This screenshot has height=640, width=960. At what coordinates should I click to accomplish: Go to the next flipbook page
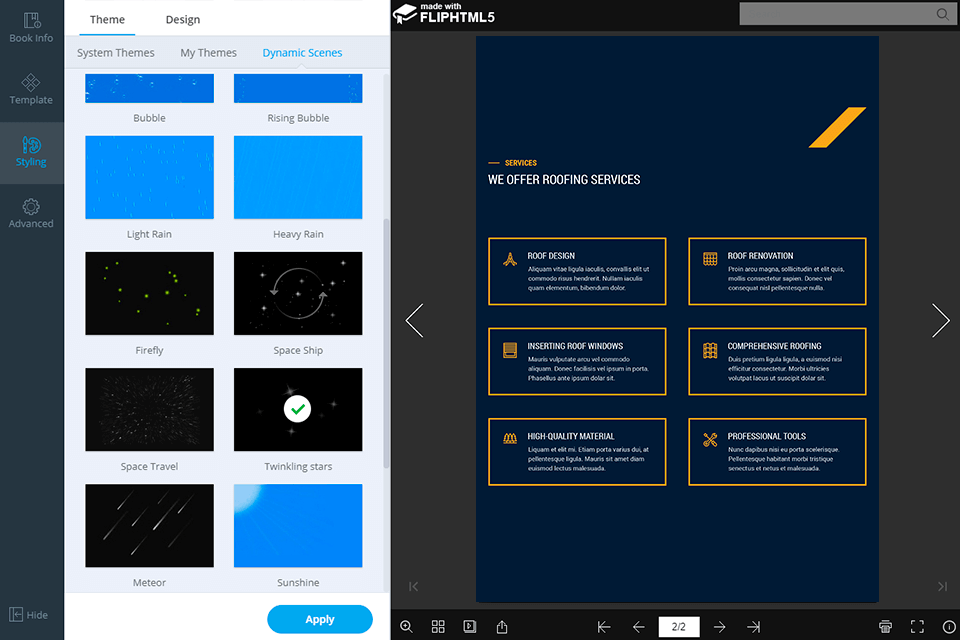pyautogui.click(x=940, y=320)
